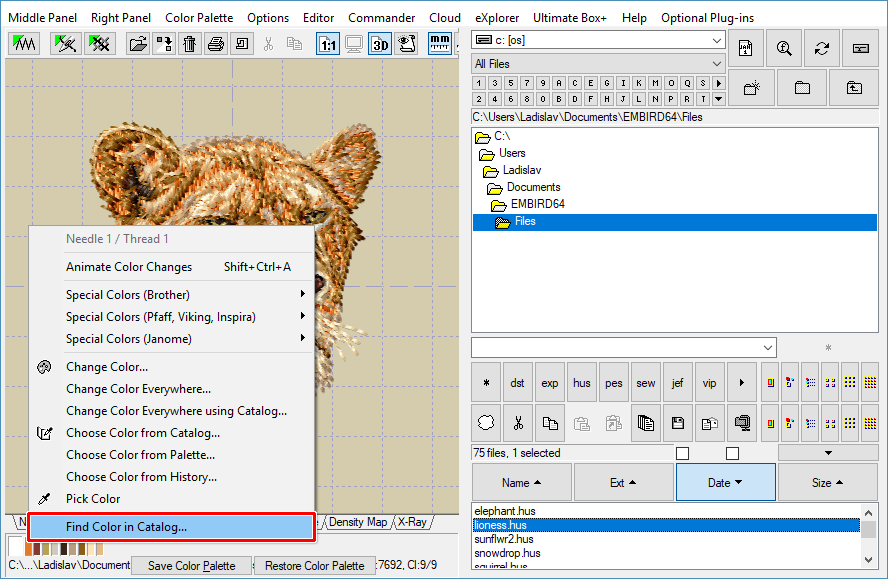Click the find file magnifier icon
This screenshot has height=579, width=888.
pos(784,48)
